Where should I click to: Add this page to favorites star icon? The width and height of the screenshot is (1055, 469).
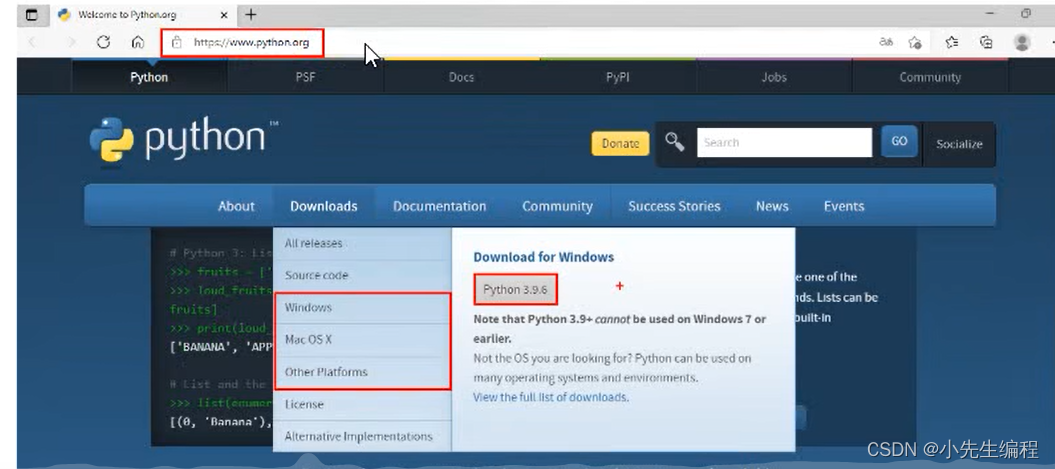[915, 42]
